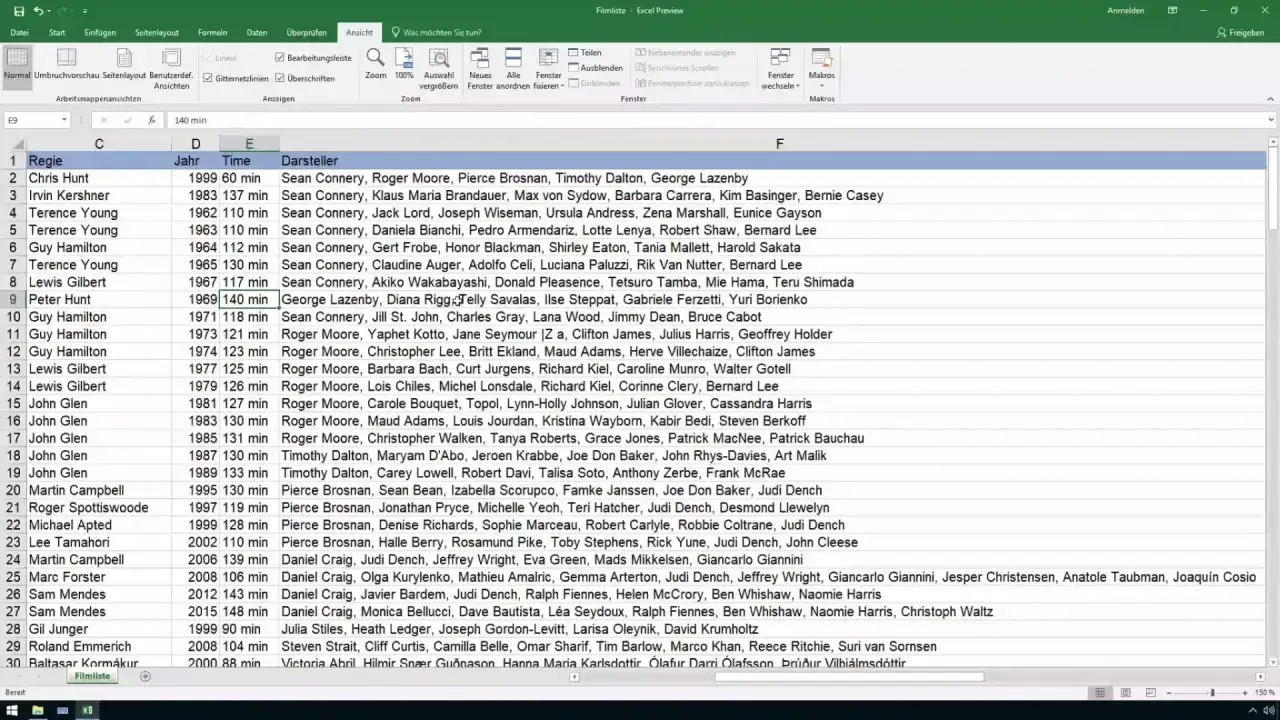This screenshot has height=720, width=1280.
Task: Click the Teilen split window button
Action: (x=585, y=52)
